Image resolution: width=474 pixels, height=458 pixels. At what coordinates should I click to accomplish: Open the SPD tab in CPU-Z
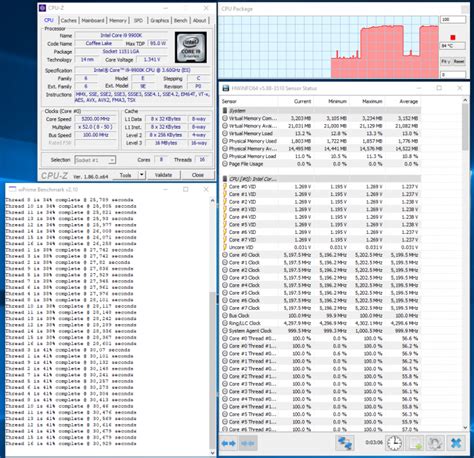138,20
